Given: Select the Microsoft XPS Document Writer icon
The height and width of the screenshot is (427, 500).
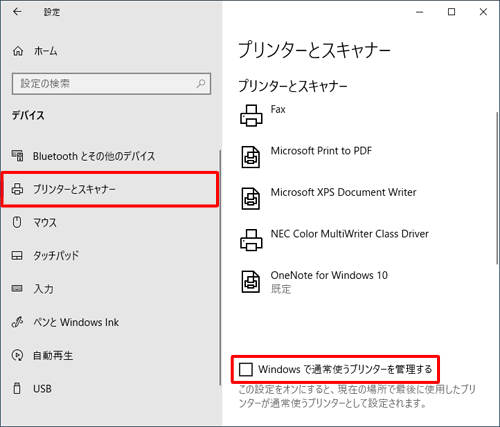Looking at the screenshot, I should (251, 198).
